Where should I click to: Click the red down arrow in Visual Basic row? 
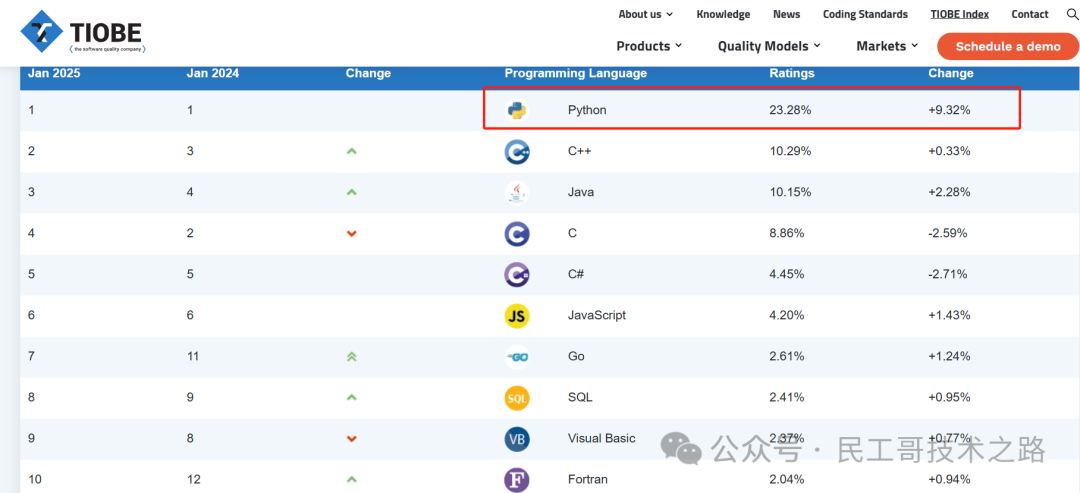coord(351,439)
